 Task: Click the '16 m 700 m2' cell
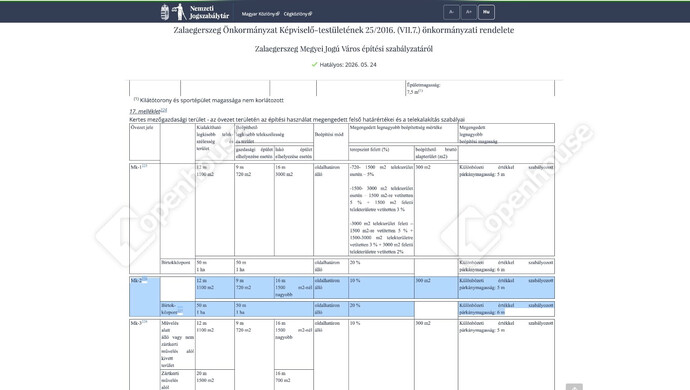click(294, 380)
